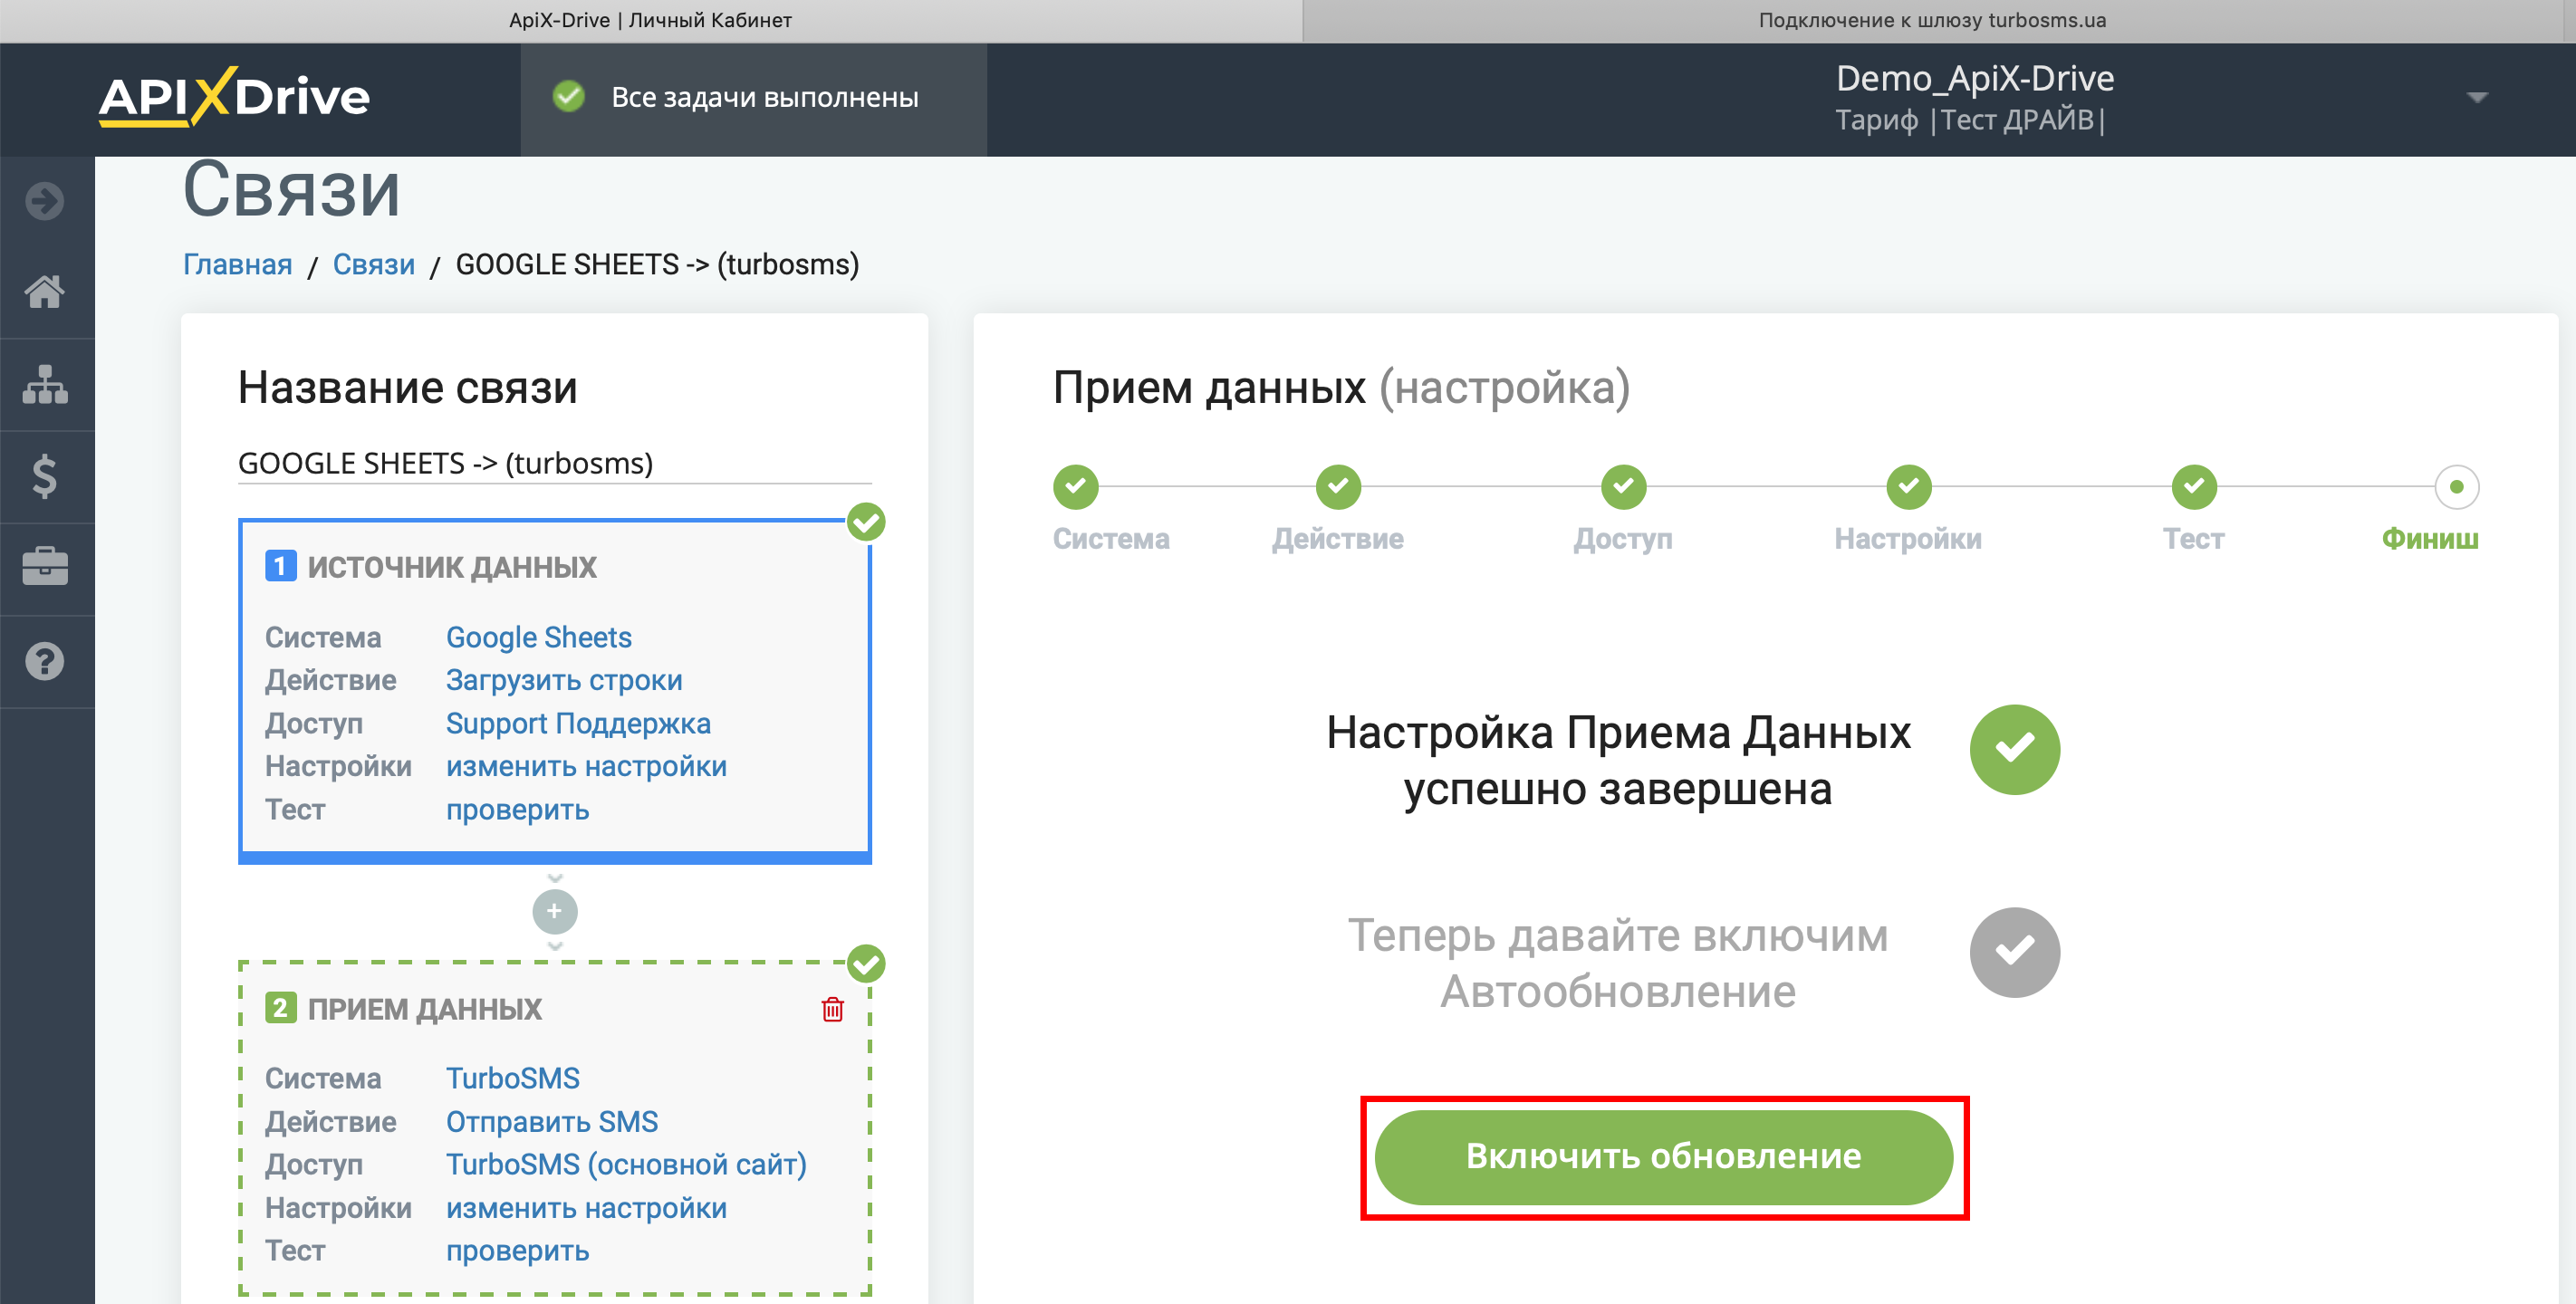Switch to 'Подключение к шлюзу turbosms.ua' browser tab
The image size is (2576, 1304).
1932,20
